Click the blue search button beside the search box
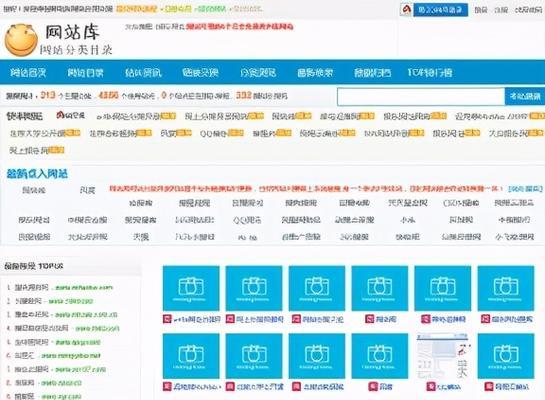This screenshot has height=400, width=545. pos(525,96)
